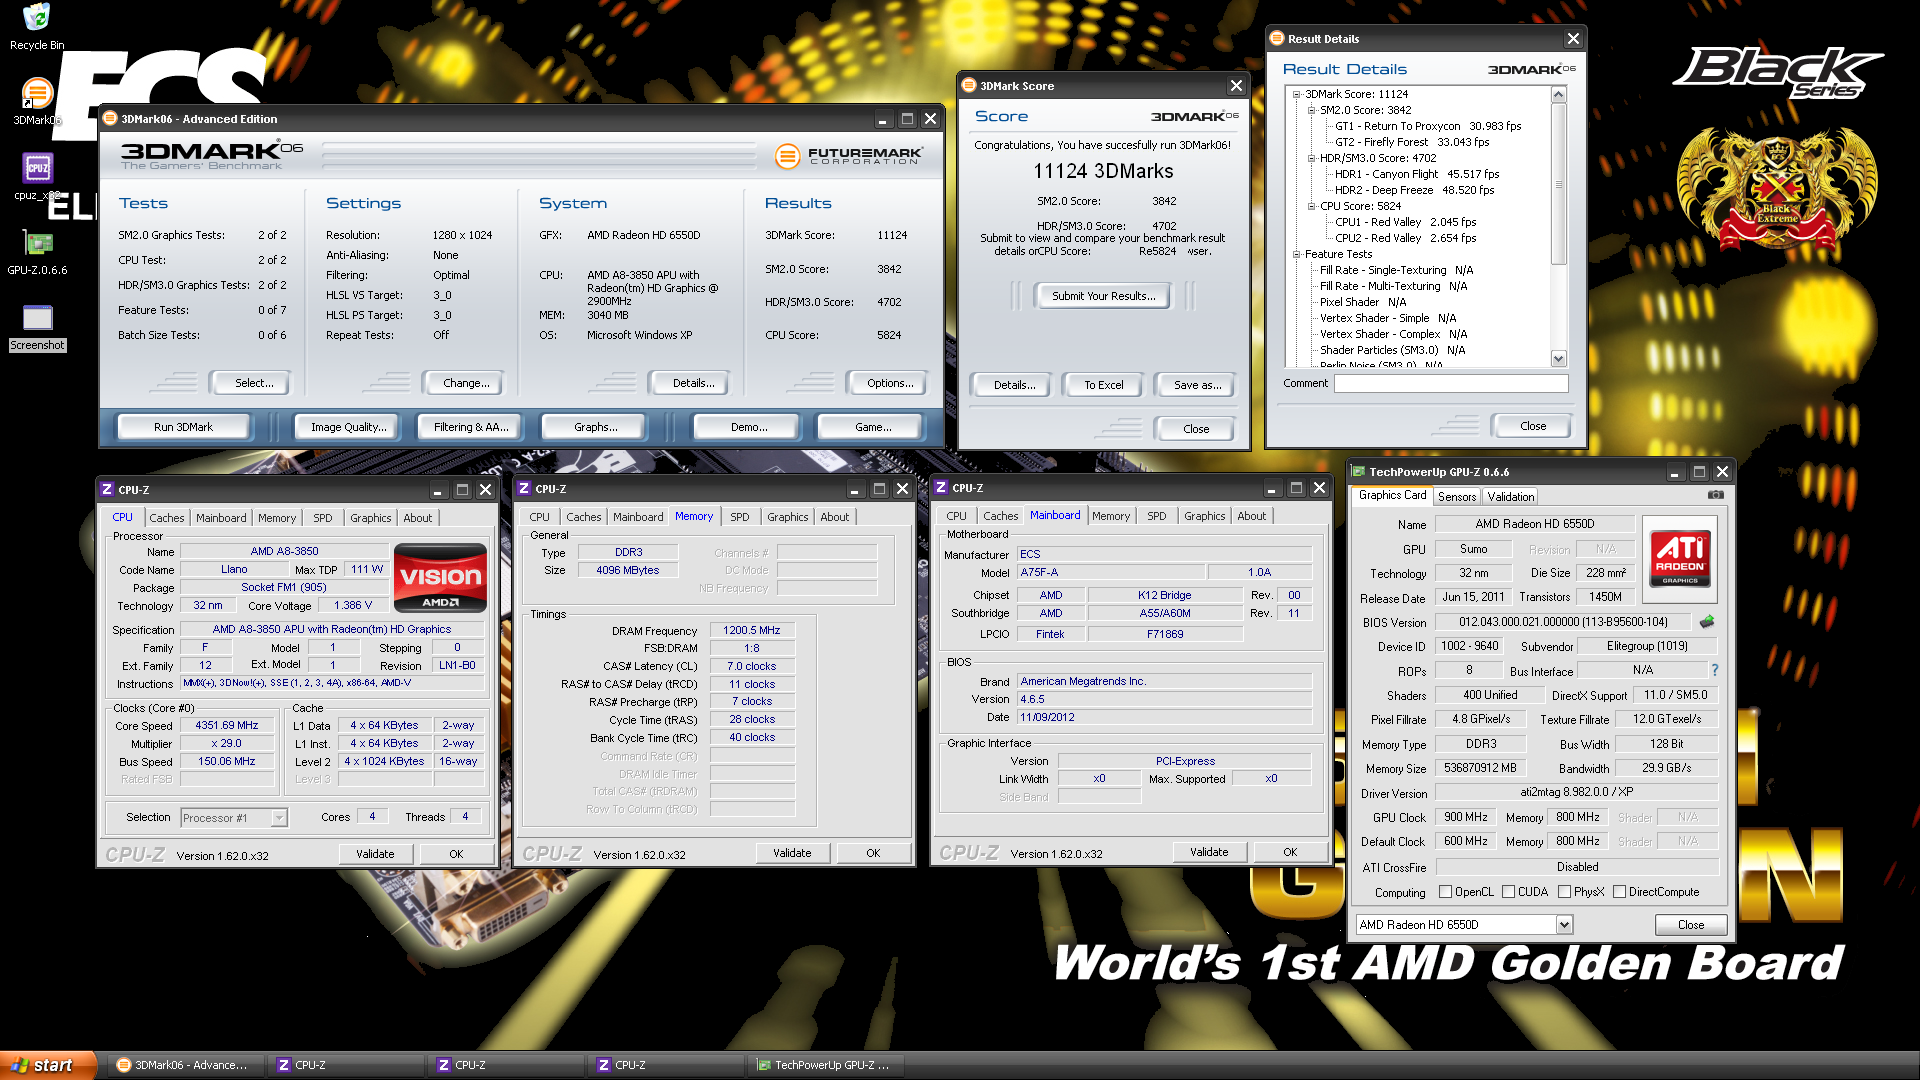Open the cpuz desktop shortcut icon
Viewport: 1920px width, 1080px height.
pyautogui.click(x=37, y=167)
